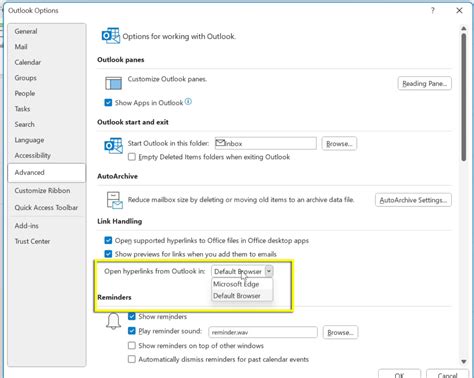
Task: Open the Calendar options category
Action: click(x=47, y=62)
